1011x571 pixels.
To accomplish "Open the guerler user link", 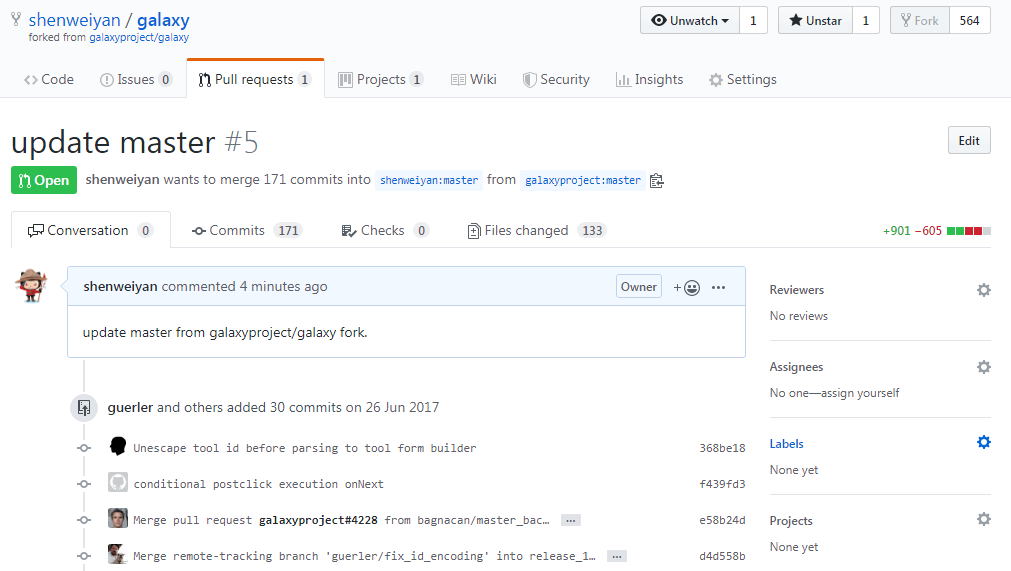I will coord(130,407).
